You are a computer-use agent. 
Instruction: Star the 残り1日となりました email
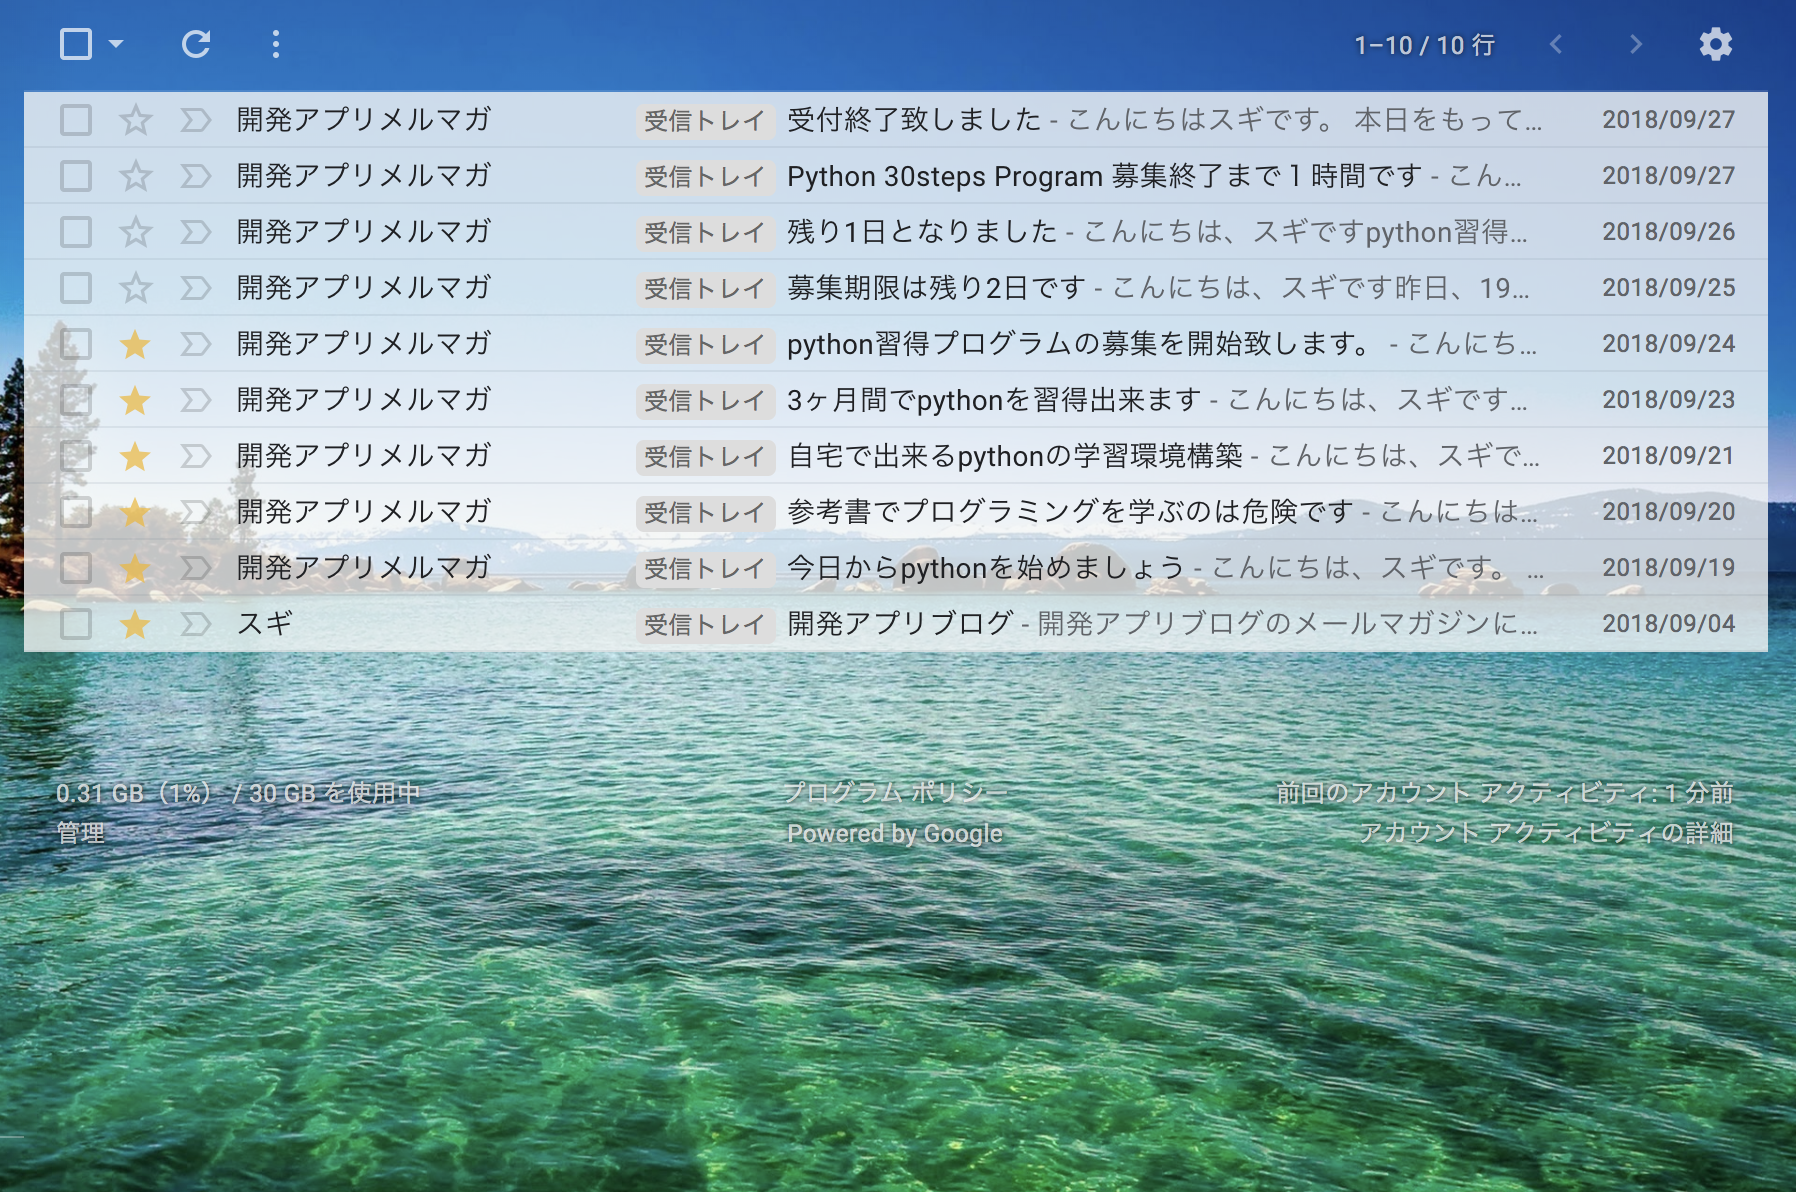(135, 232)
